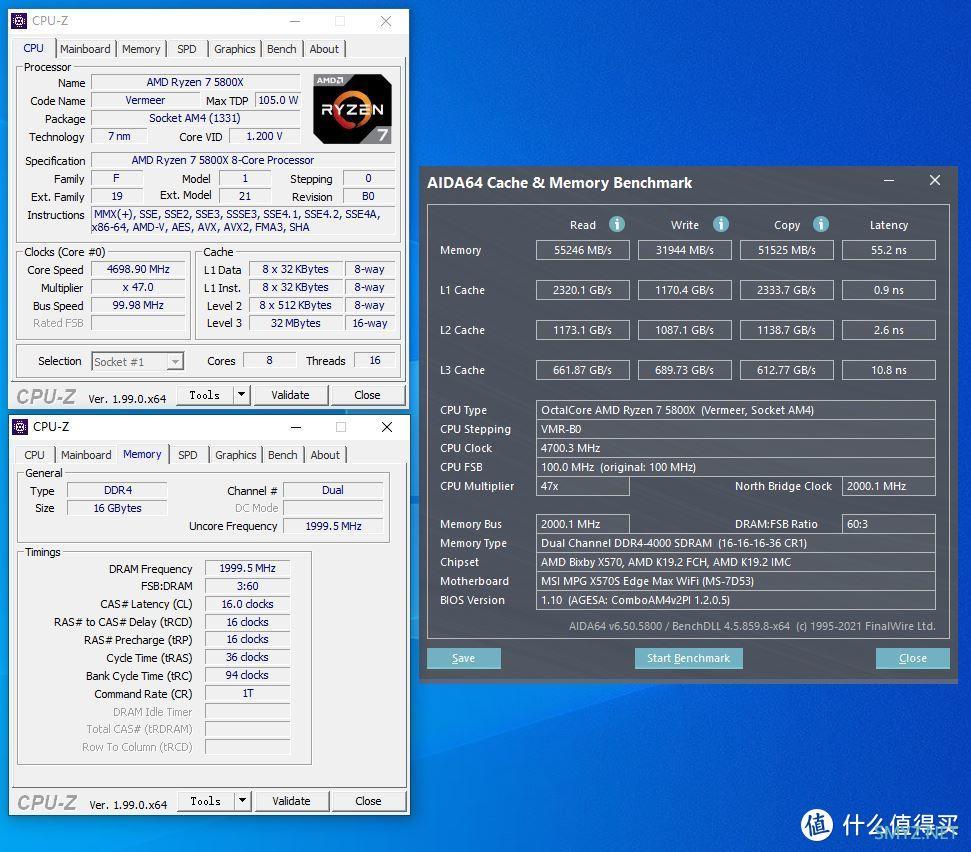The height and width of the screenshot is (852, 971).
Task: Select SPD tab in bottom CPU-Z window
Action: tap(188, 455)
